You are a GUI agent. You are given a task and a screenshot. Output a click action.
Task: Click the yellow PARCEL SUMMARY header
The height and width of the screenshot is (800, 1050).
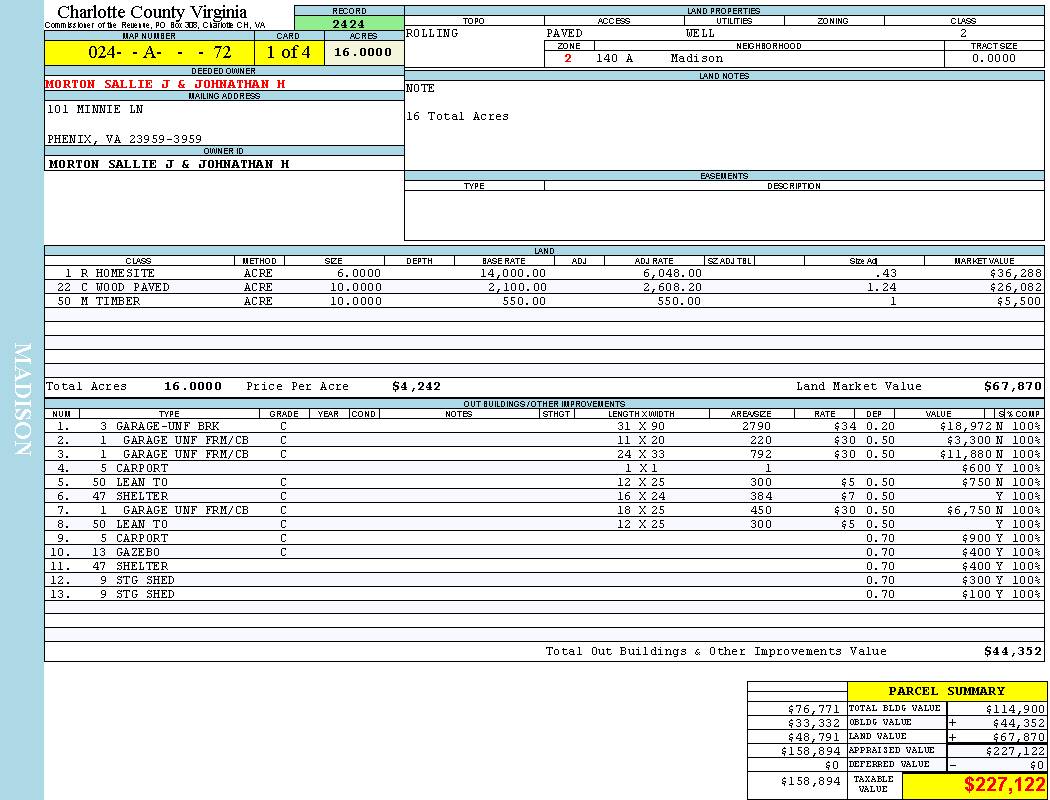coord(946,691)
